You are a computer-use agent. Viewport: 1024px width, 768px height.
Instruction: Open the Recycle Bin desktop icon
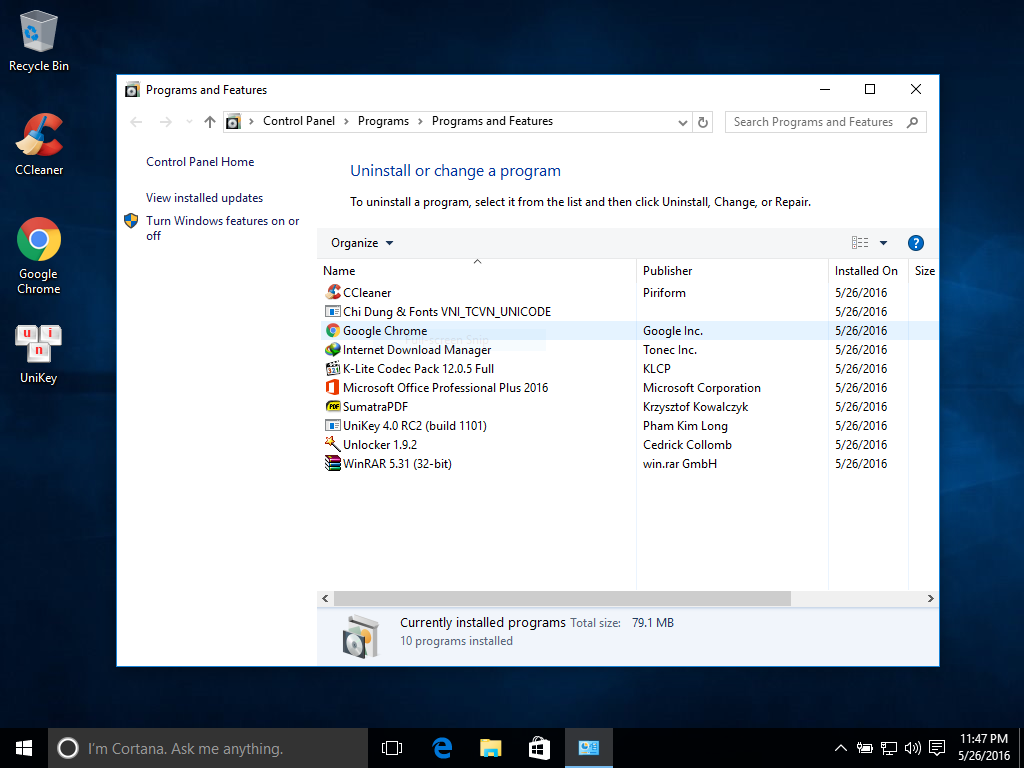click(39, 40)
